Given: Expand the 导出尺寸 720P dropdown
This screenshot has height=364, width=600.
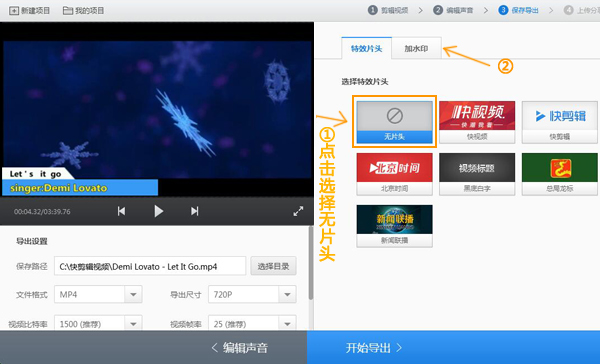Looking at the screenshot, I should coord(287,294).
